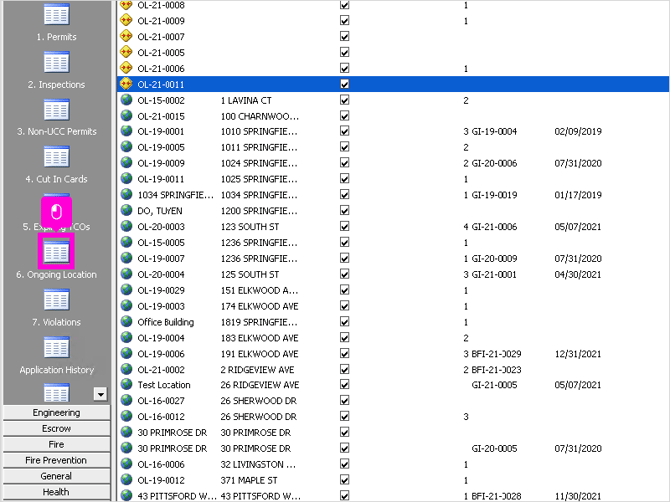
Task: Click the globe icon beside OL-19-0029
Action: pos(126,290)
